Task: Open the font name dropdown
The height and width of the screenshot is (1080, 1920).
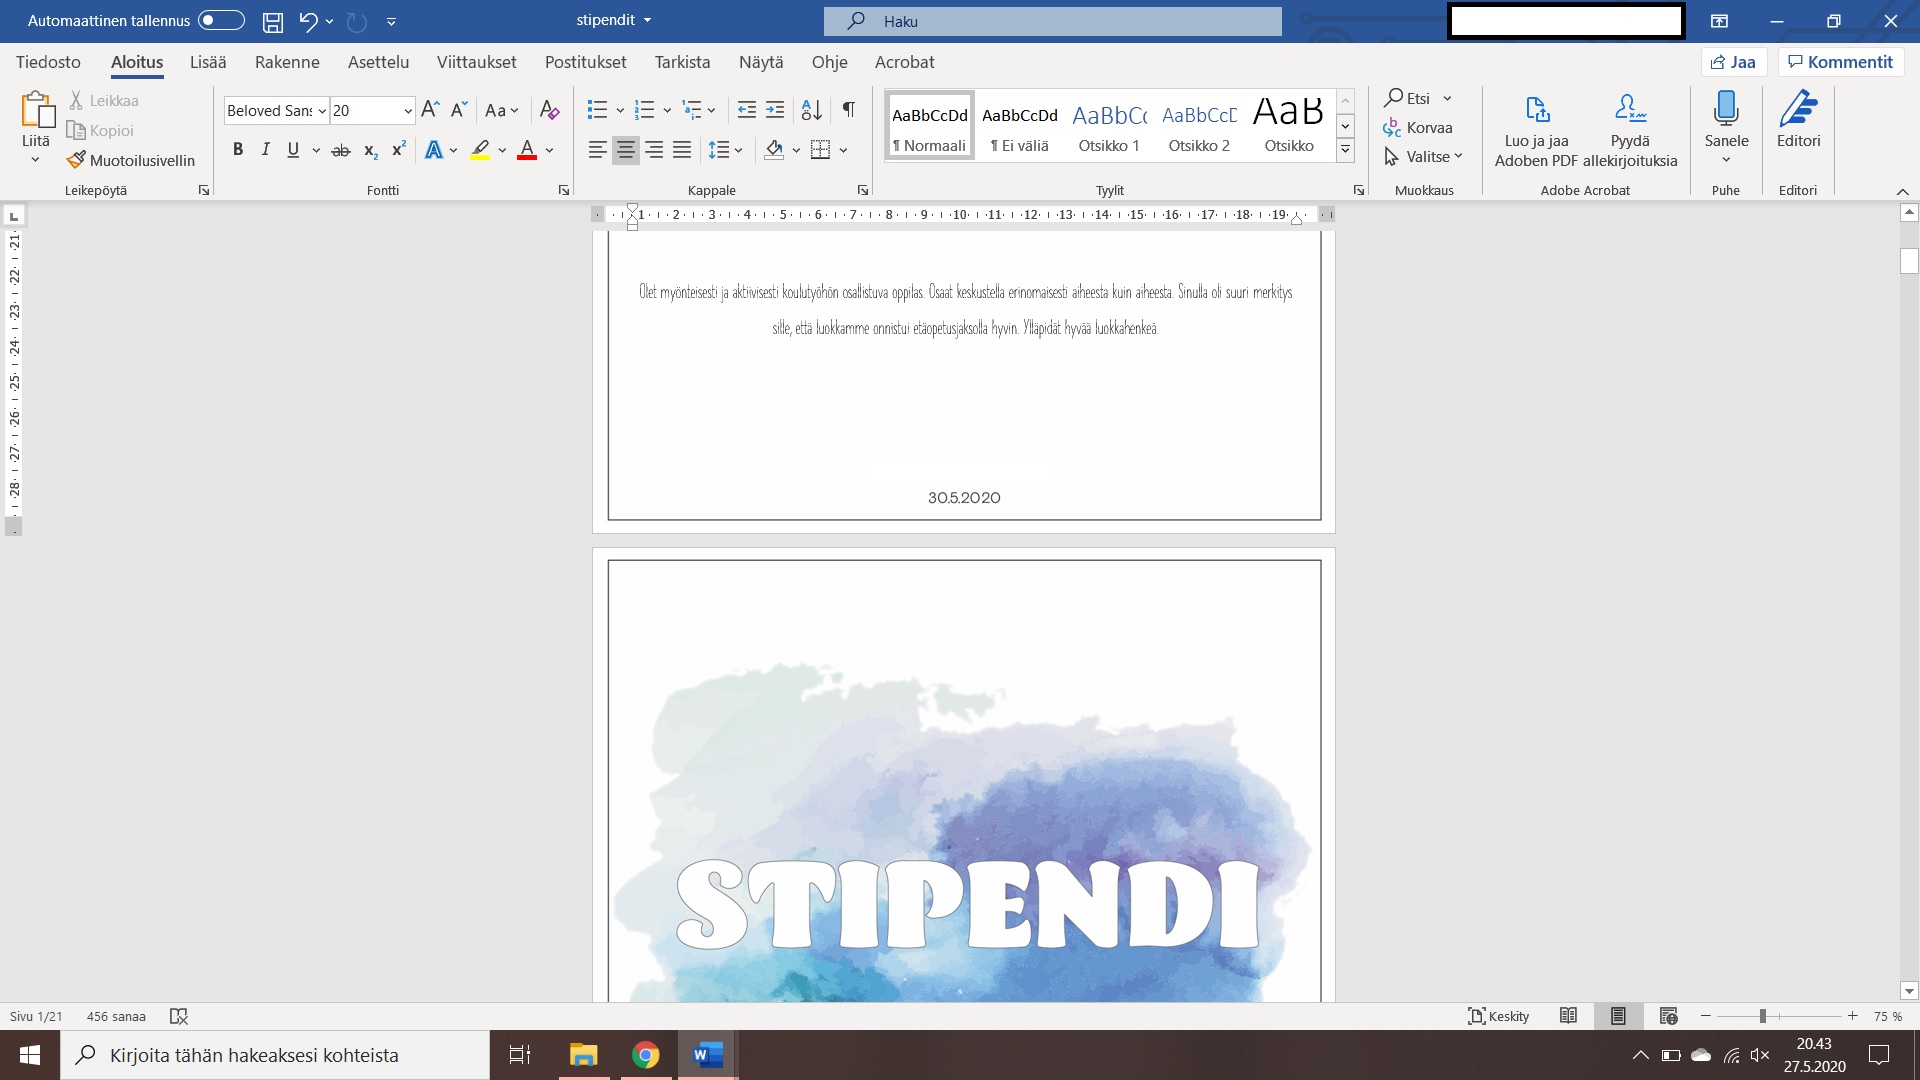Action: (x=322, y=111)
